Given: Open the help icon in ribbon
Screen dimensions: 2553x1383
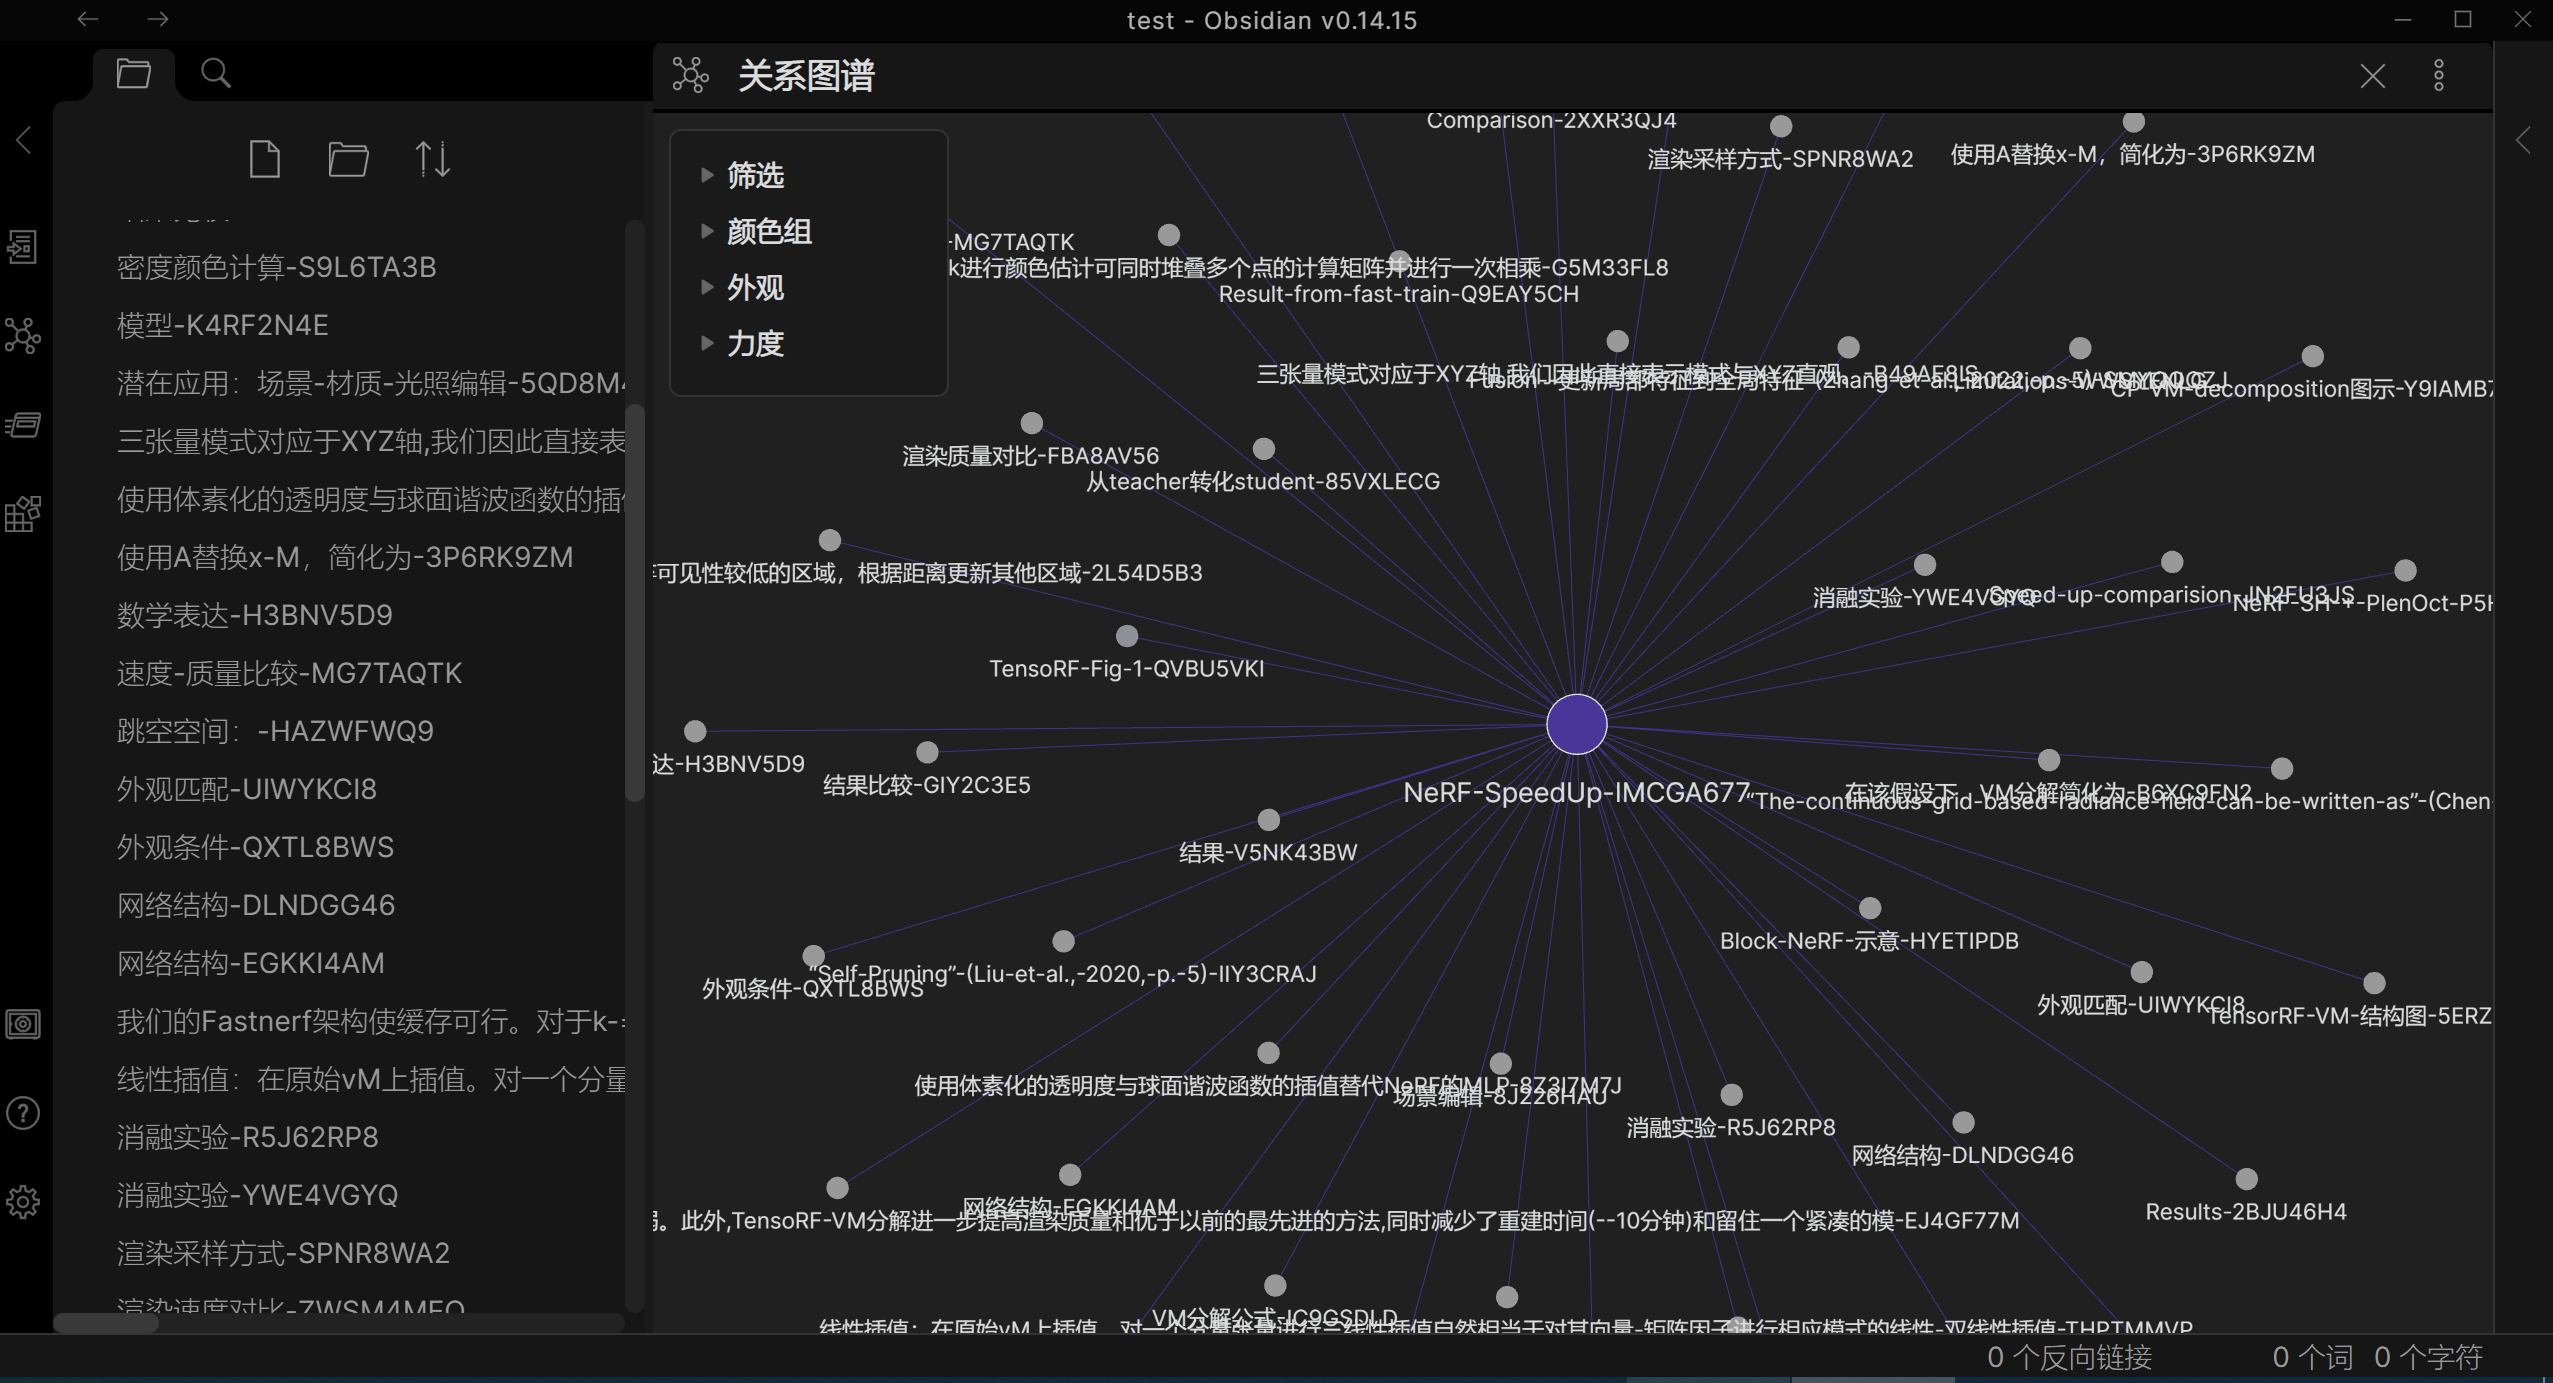Looking at the screenshot, I should [23, 1113].
